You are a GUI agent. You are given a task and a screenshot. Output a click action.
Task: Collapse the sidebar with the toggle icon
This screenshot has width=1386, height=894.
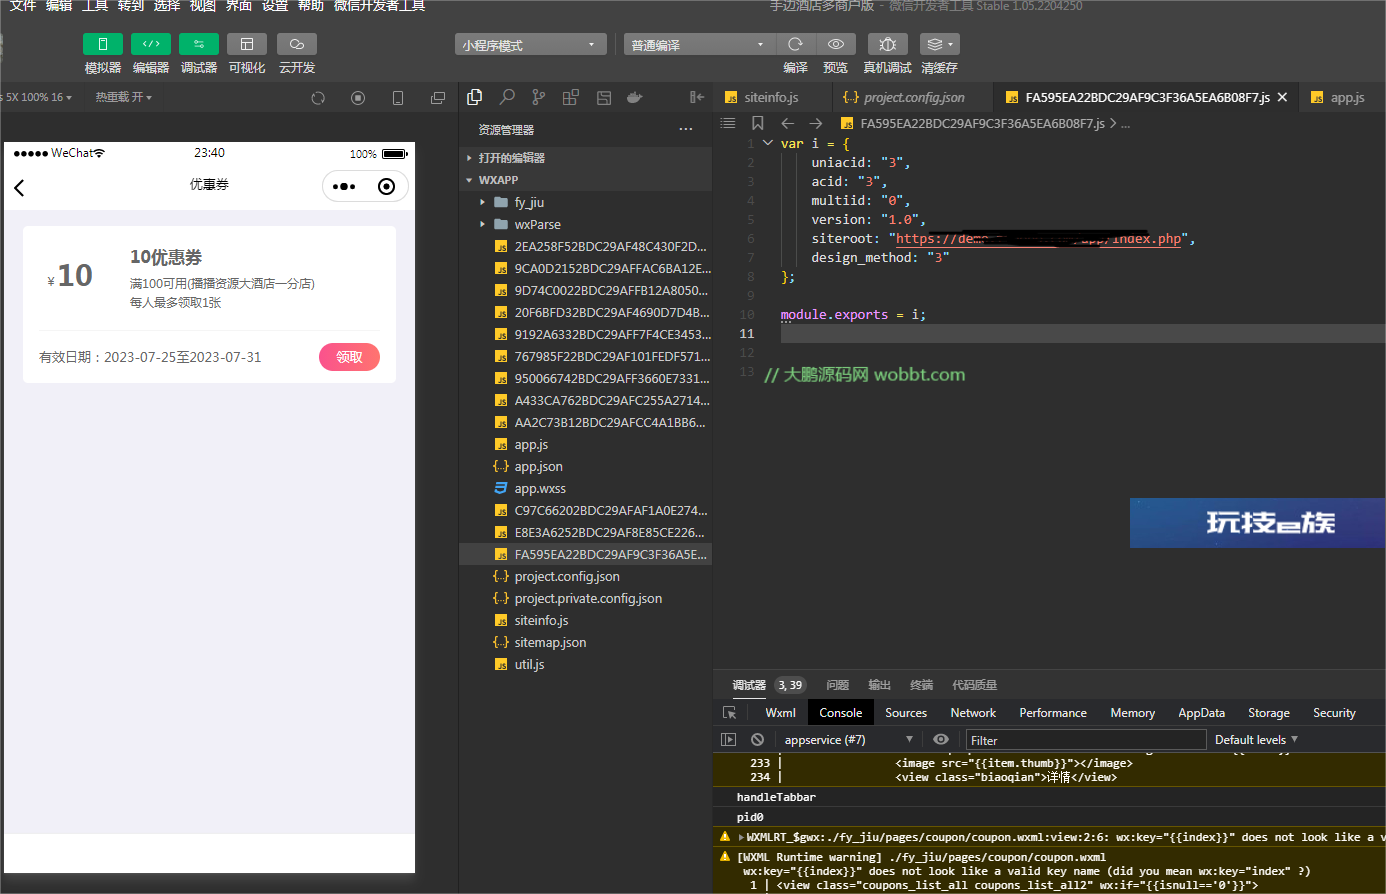[697, 97]
